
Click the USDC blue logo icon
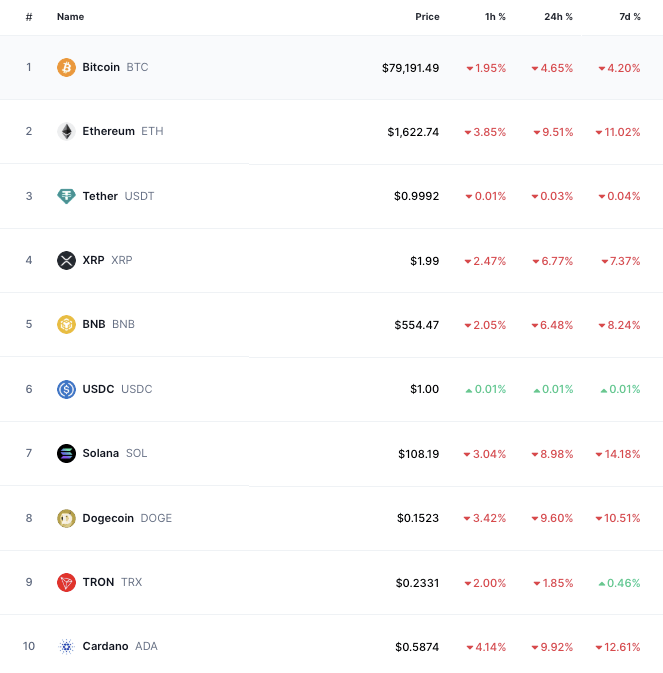click(x=66, y=389)
